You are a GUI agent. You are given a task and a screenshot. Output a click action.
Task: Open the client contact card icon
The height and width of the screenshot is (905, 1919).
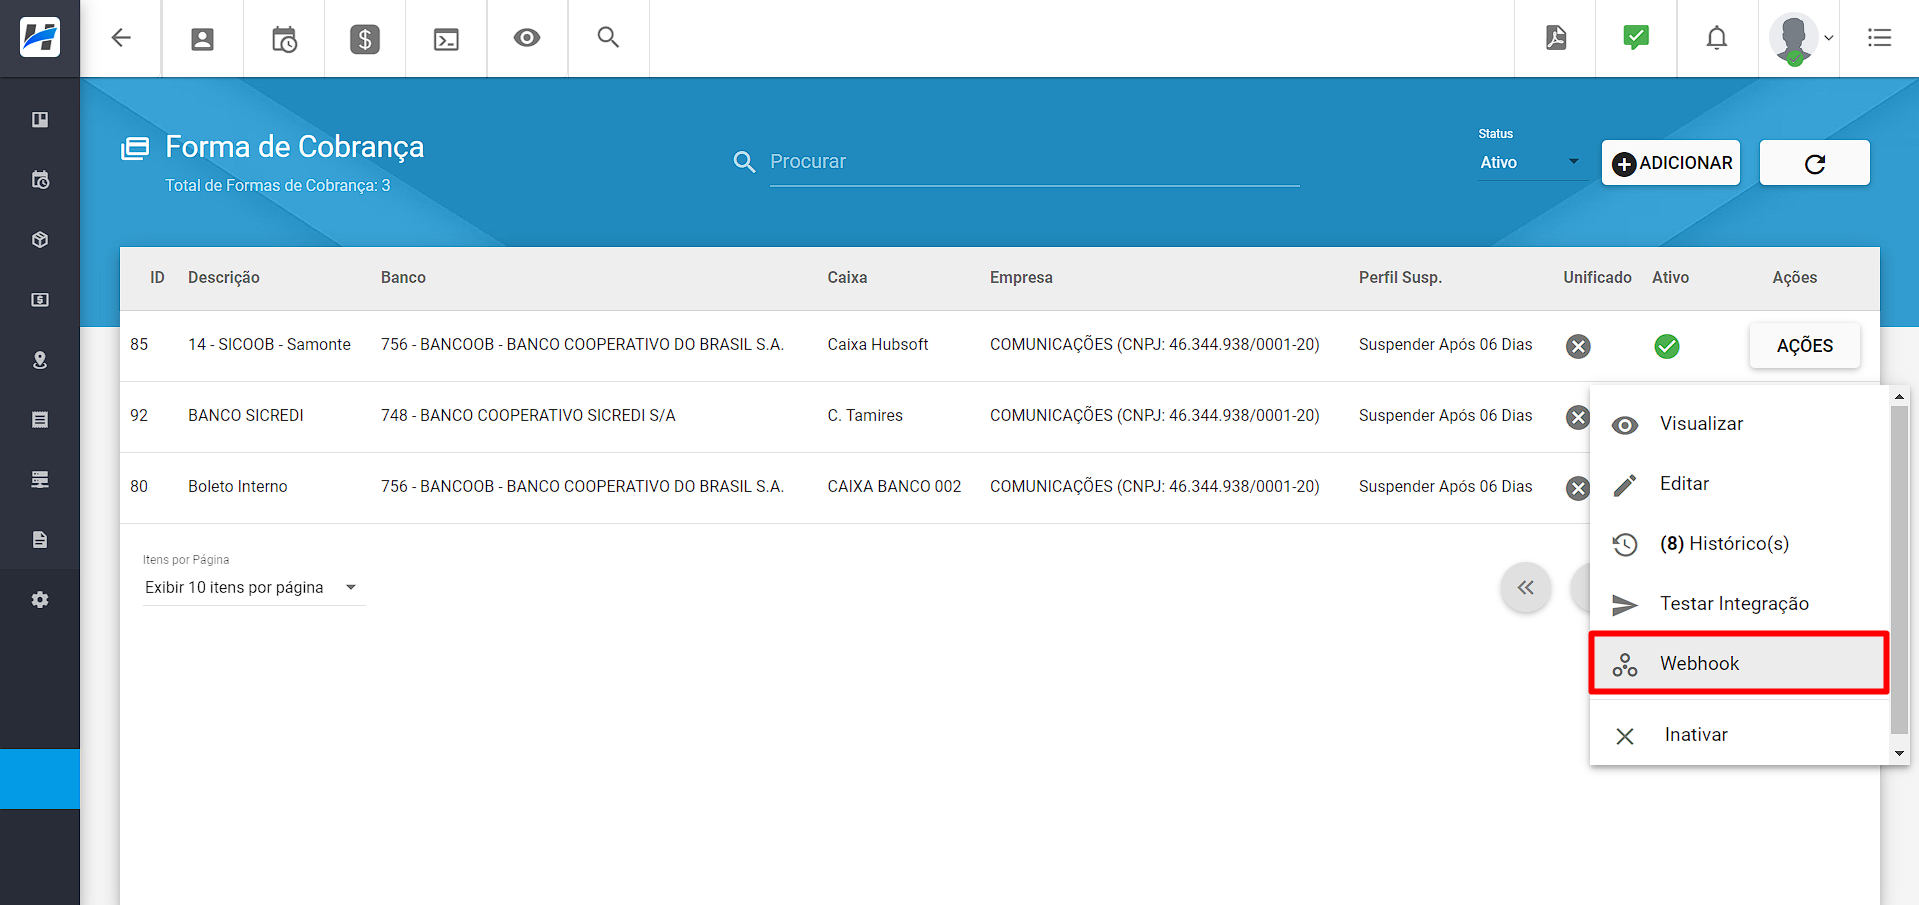pos(203,39)
